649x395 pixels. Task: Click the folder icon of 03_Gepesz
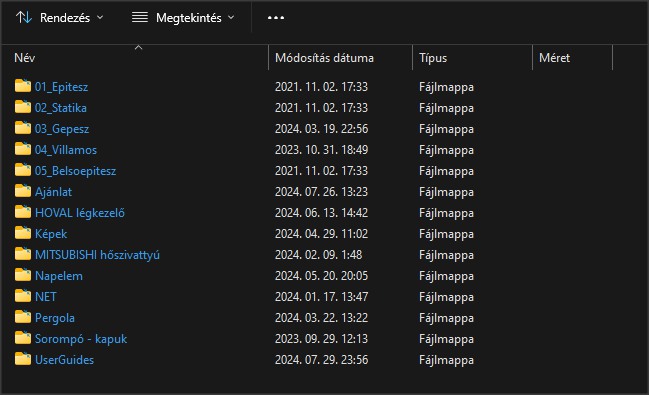pyautogui.click(x=23, y=128)
